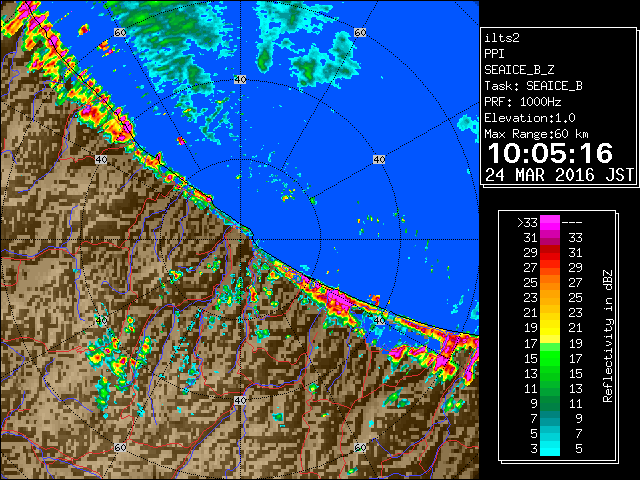Click the 'SEAICE_B_Z' product label
Screen dimensions: 640x480
(x=519, y=70)
